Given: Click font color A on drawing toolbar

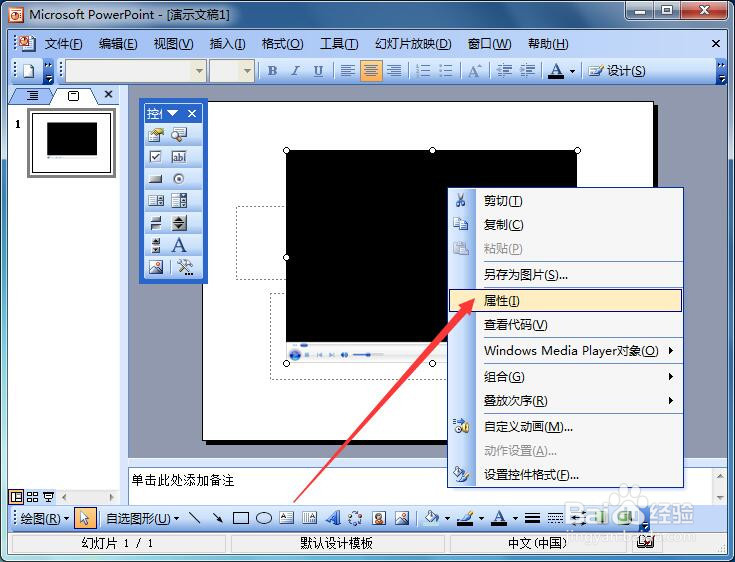Looking at the screenshot, I should 500,518.
